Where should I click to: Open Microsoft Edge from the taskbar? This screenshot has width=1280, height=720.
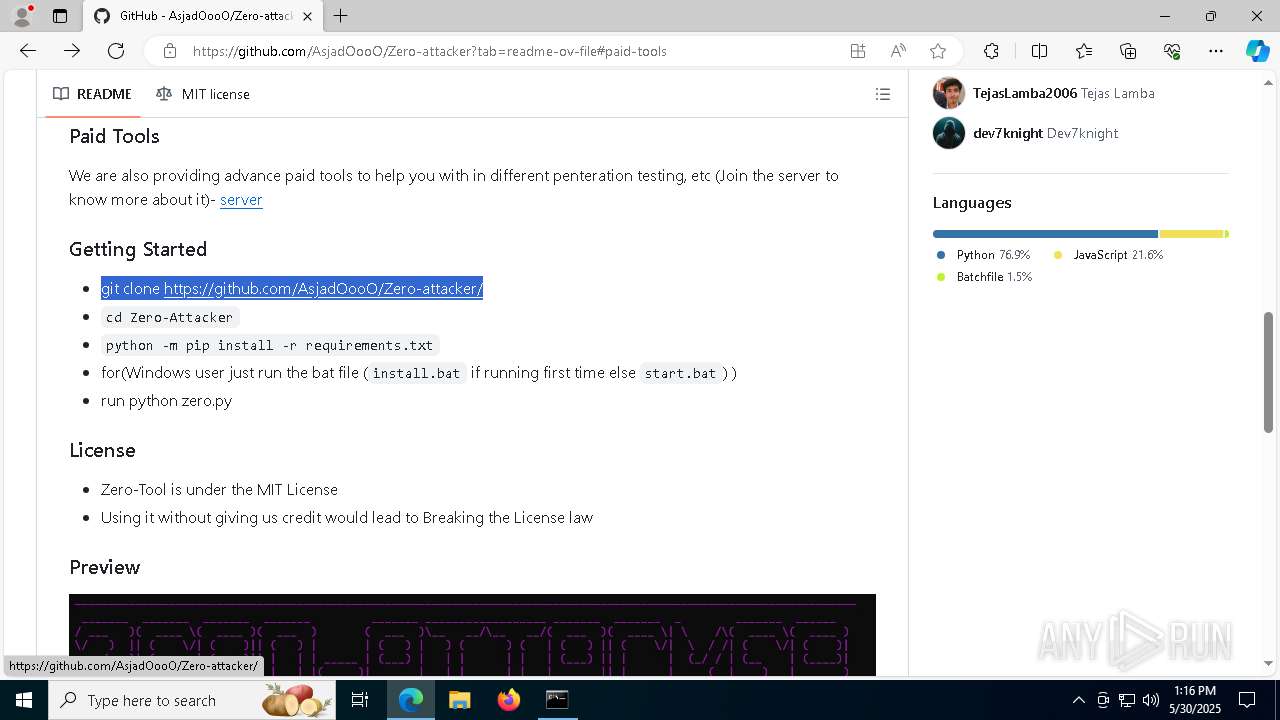click(411, 700)
